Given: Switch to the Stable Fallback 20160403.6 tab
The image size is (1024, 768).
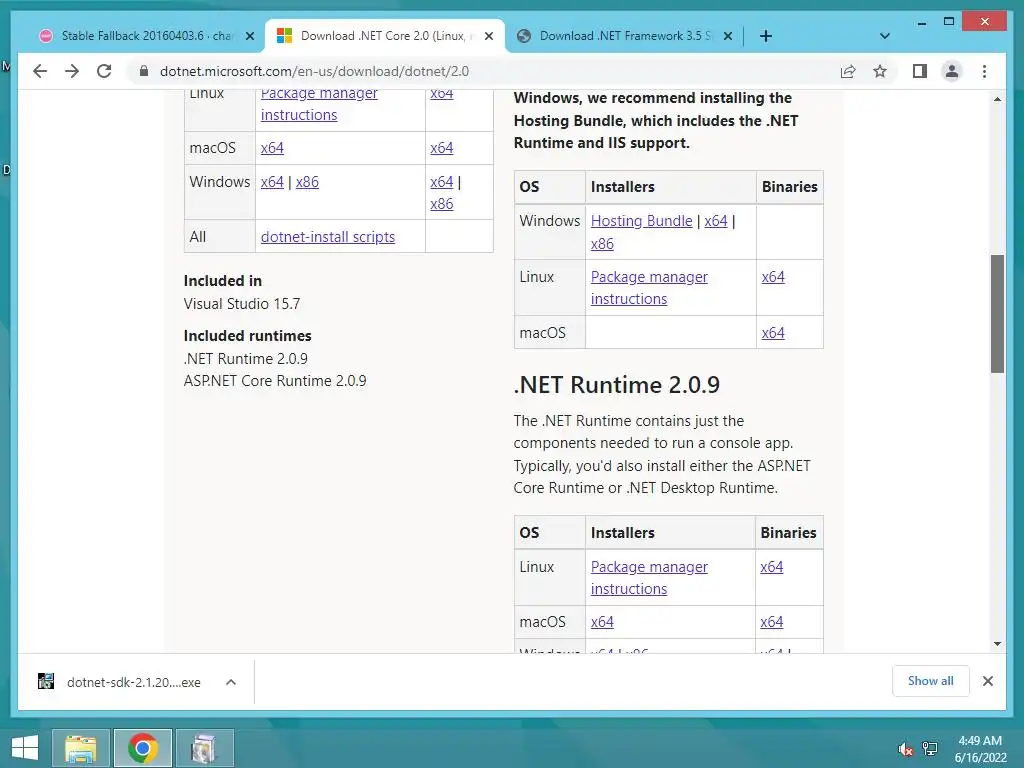Looking at the screenshot, I should click(x=148, y=36).
